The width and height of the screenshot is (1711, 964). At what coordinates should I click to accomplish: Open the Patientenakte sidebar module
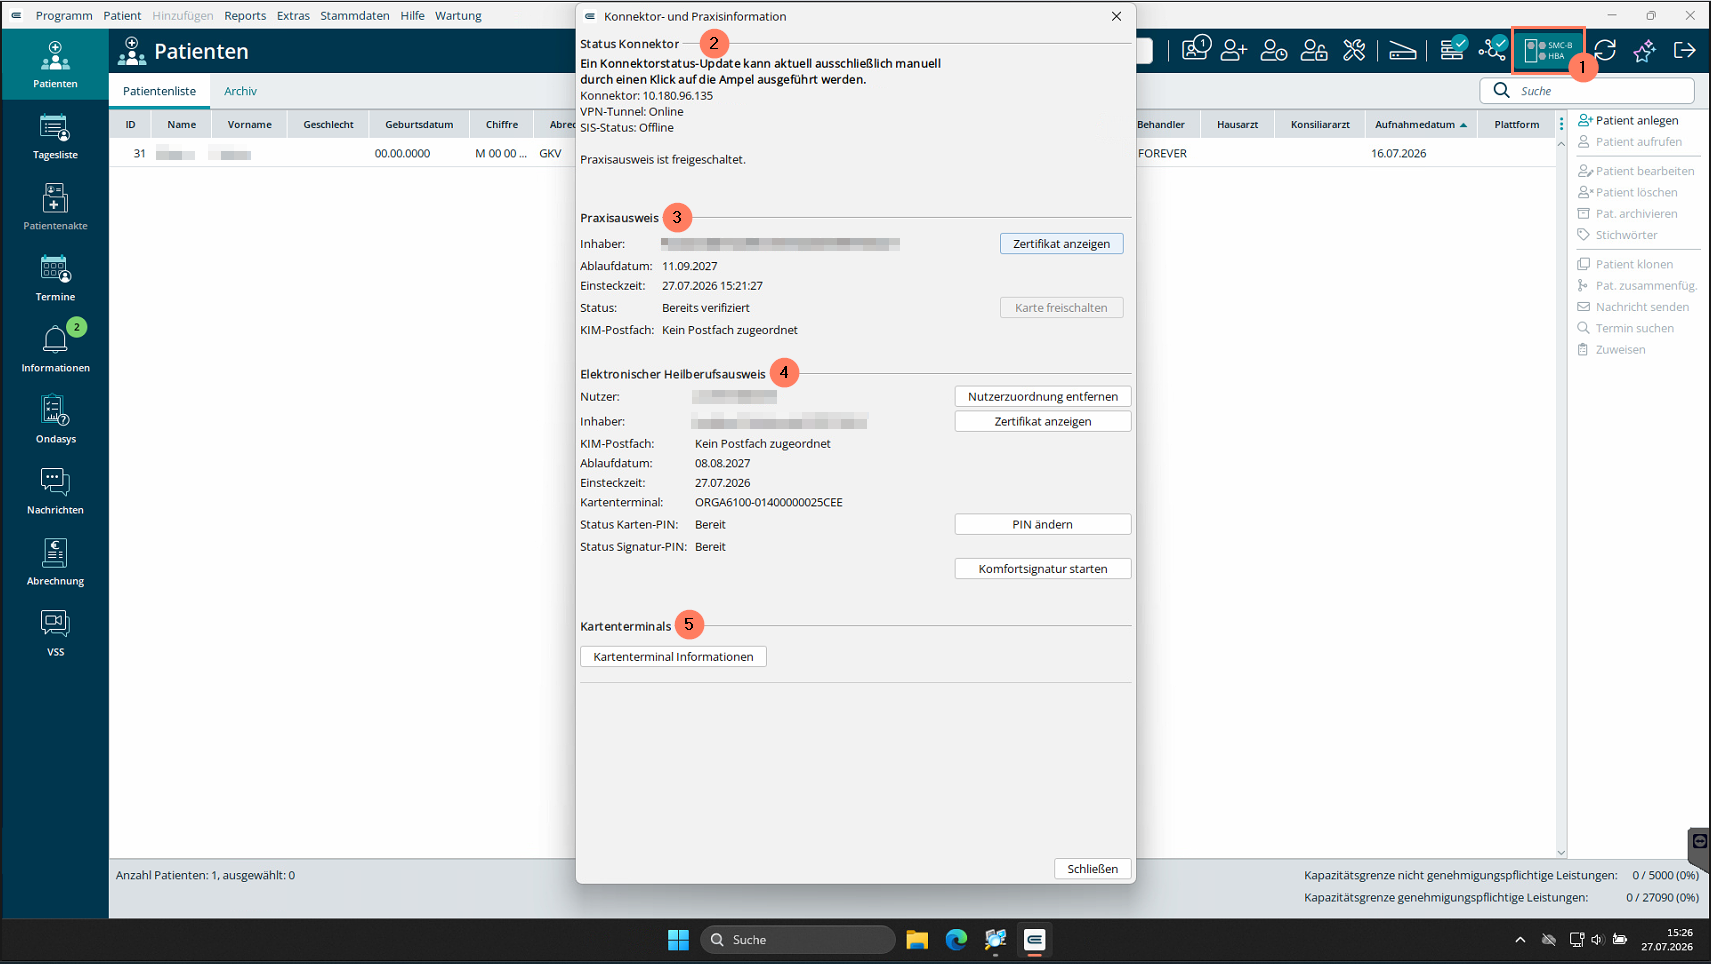click(x=55, y=207)
